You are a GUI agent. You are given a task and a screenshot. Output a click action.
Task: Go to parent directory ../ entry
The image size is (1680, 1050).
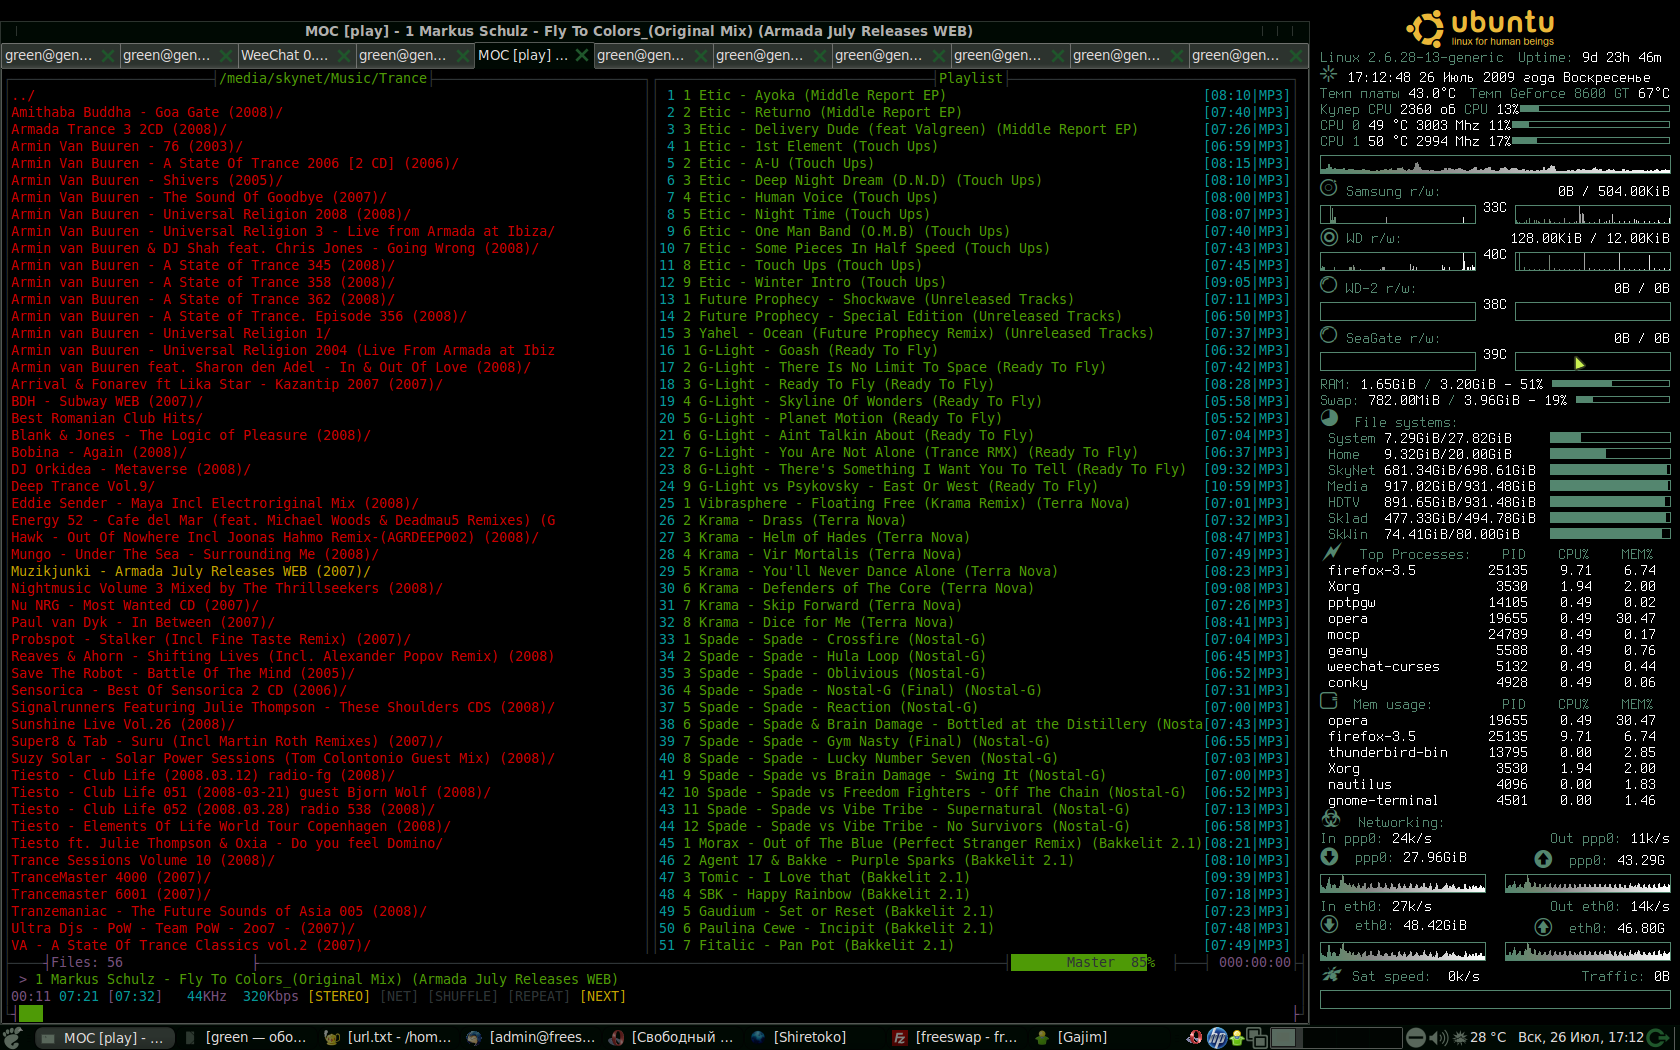23,95
